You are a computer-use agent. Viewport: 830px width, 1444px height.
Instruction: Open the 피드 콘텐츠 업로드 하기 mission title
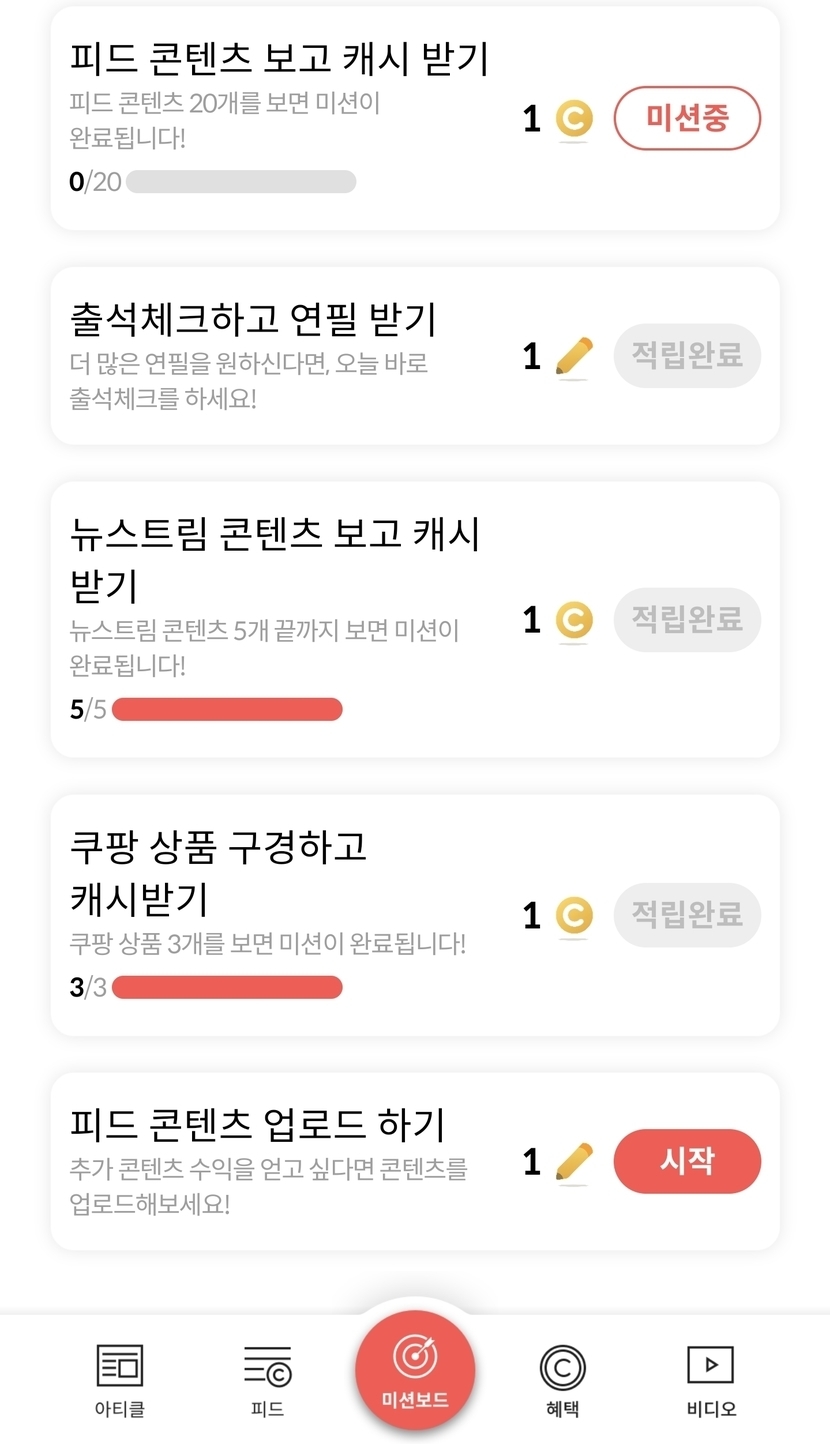tap(258, 1125)
